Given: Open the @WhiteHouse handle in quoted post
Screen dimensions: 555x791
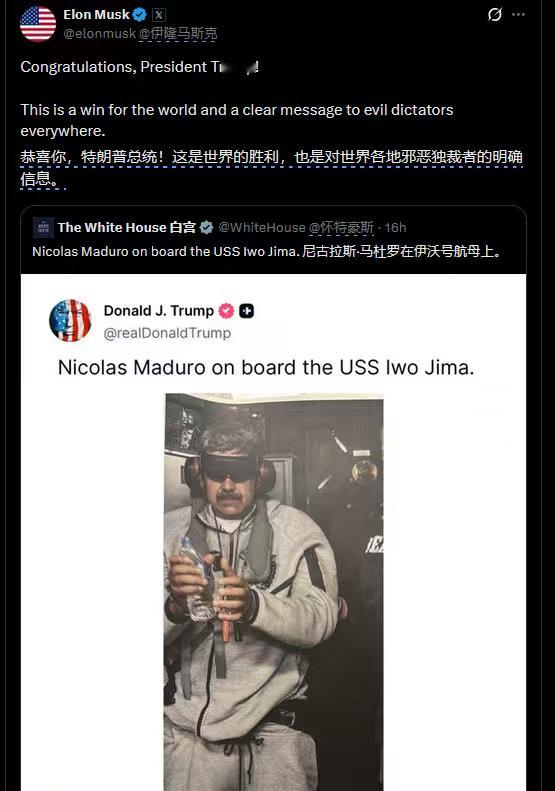Looking at the screenshot, I should tap(262, 228).
